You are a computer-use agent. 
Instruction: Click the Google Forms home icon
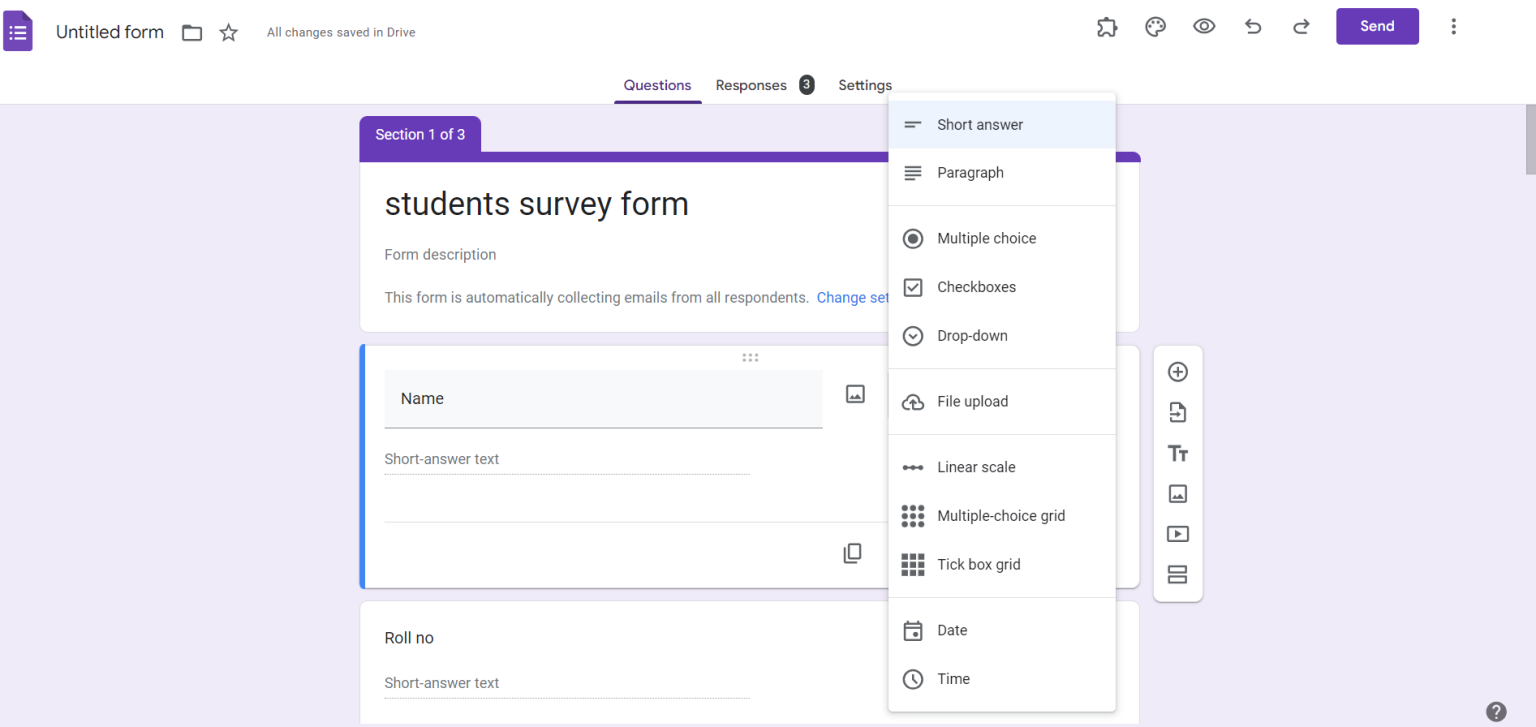(x=18, y=32)
